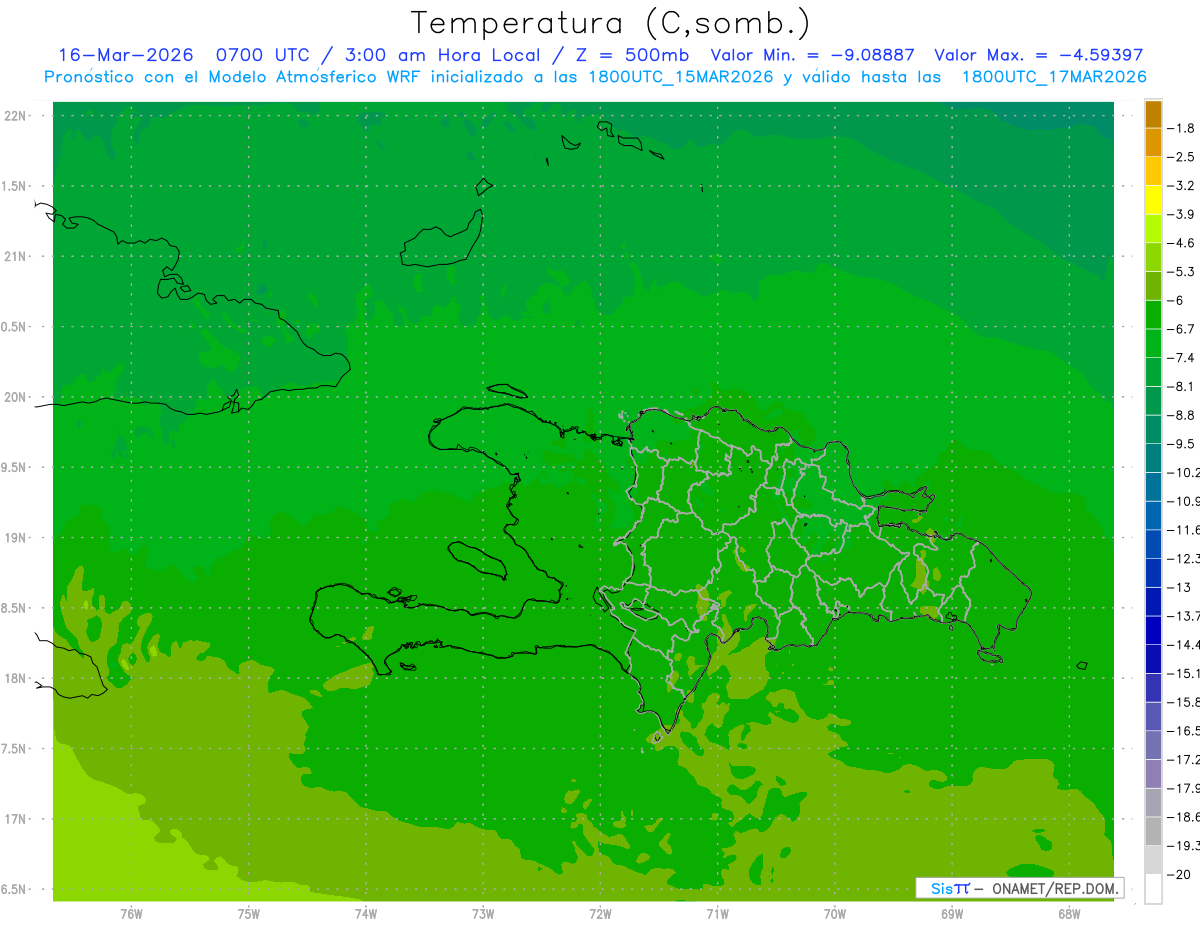Click the -5.3 colorbar label
The width and height of the screenshot is (1200, 927).
click(x=1181, y=272)
